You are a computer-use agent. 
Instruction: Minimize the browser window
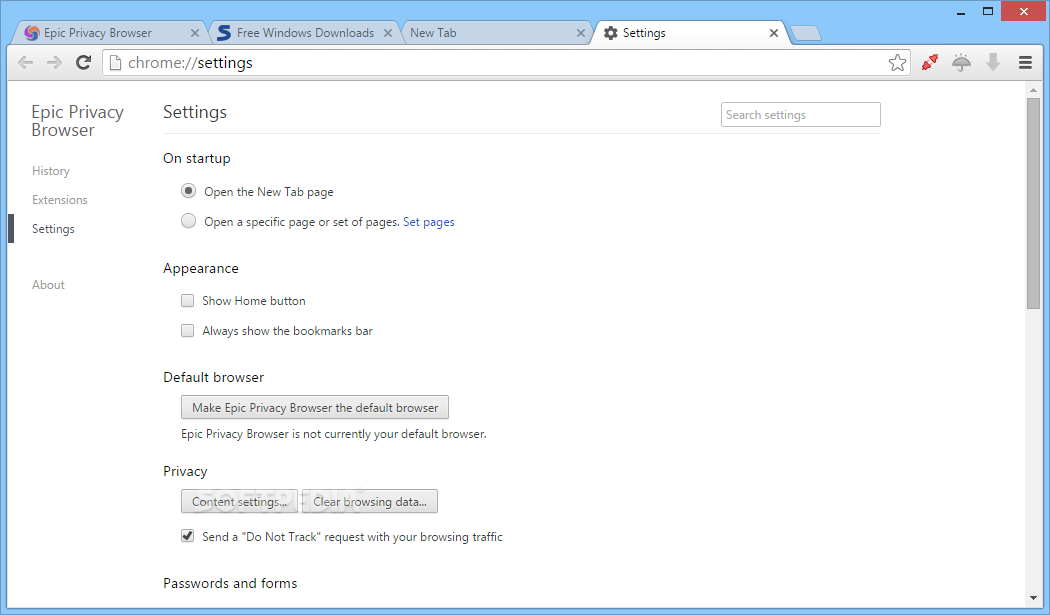point(961,11)
